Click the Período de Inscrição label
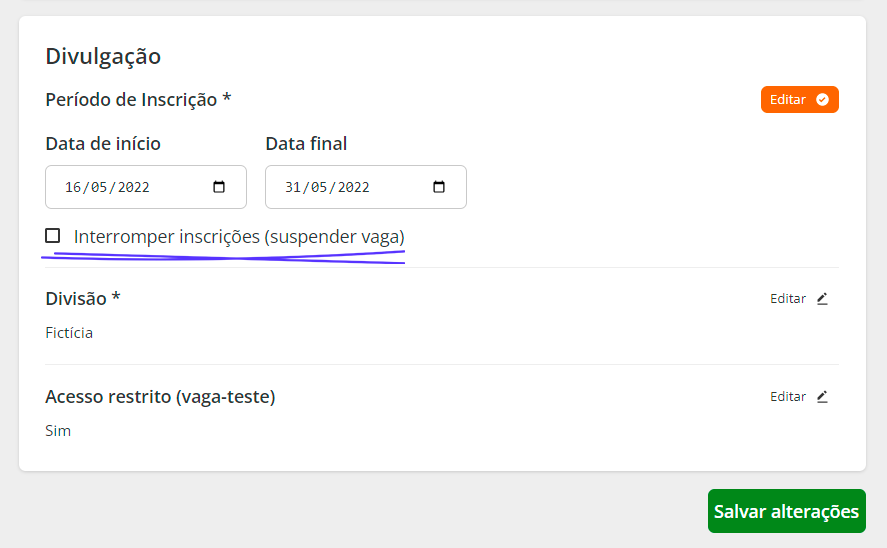Viewport: 887px width, 548px height. tap(138, 100)
